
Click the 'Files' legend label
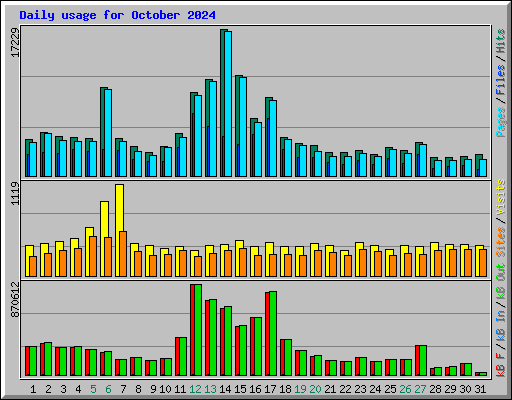pos(501,80)
